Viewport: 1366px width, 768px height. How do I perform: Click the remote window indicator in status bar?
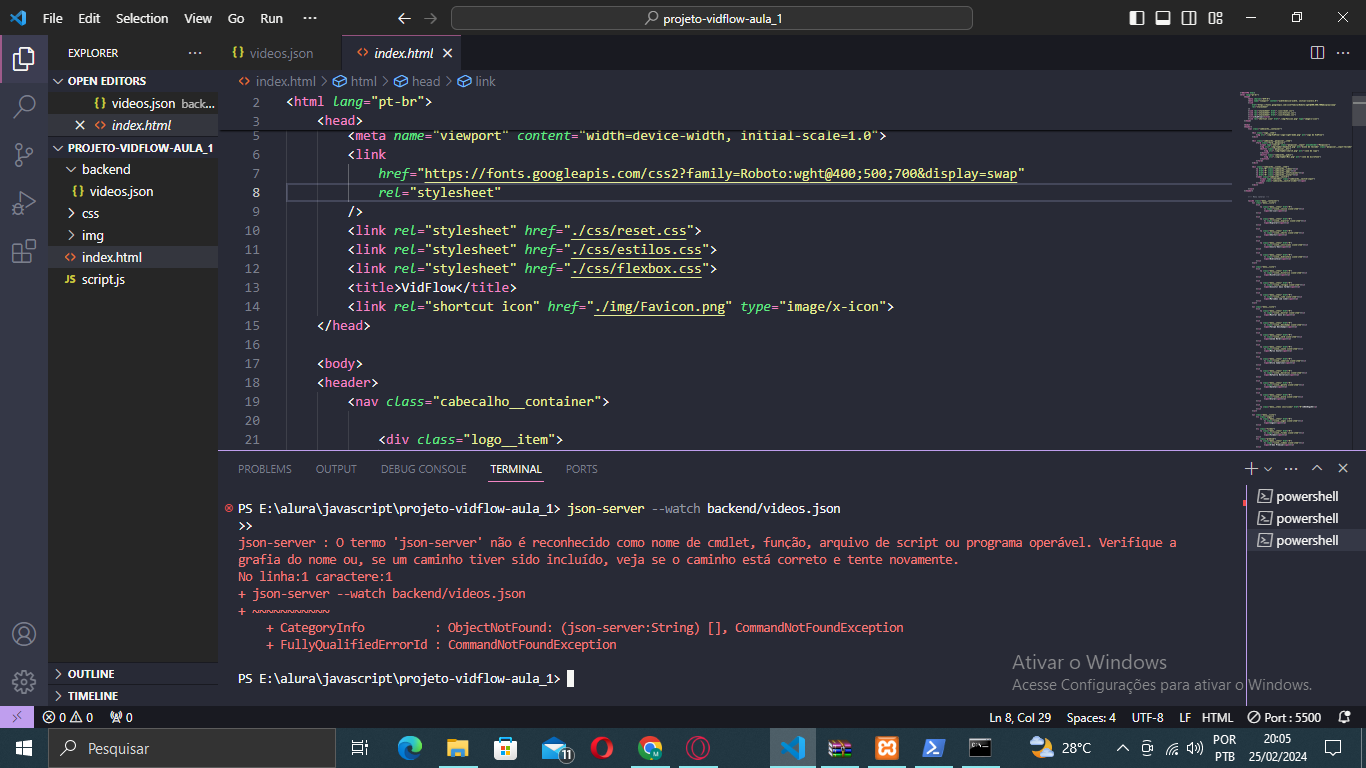point(17,717)
